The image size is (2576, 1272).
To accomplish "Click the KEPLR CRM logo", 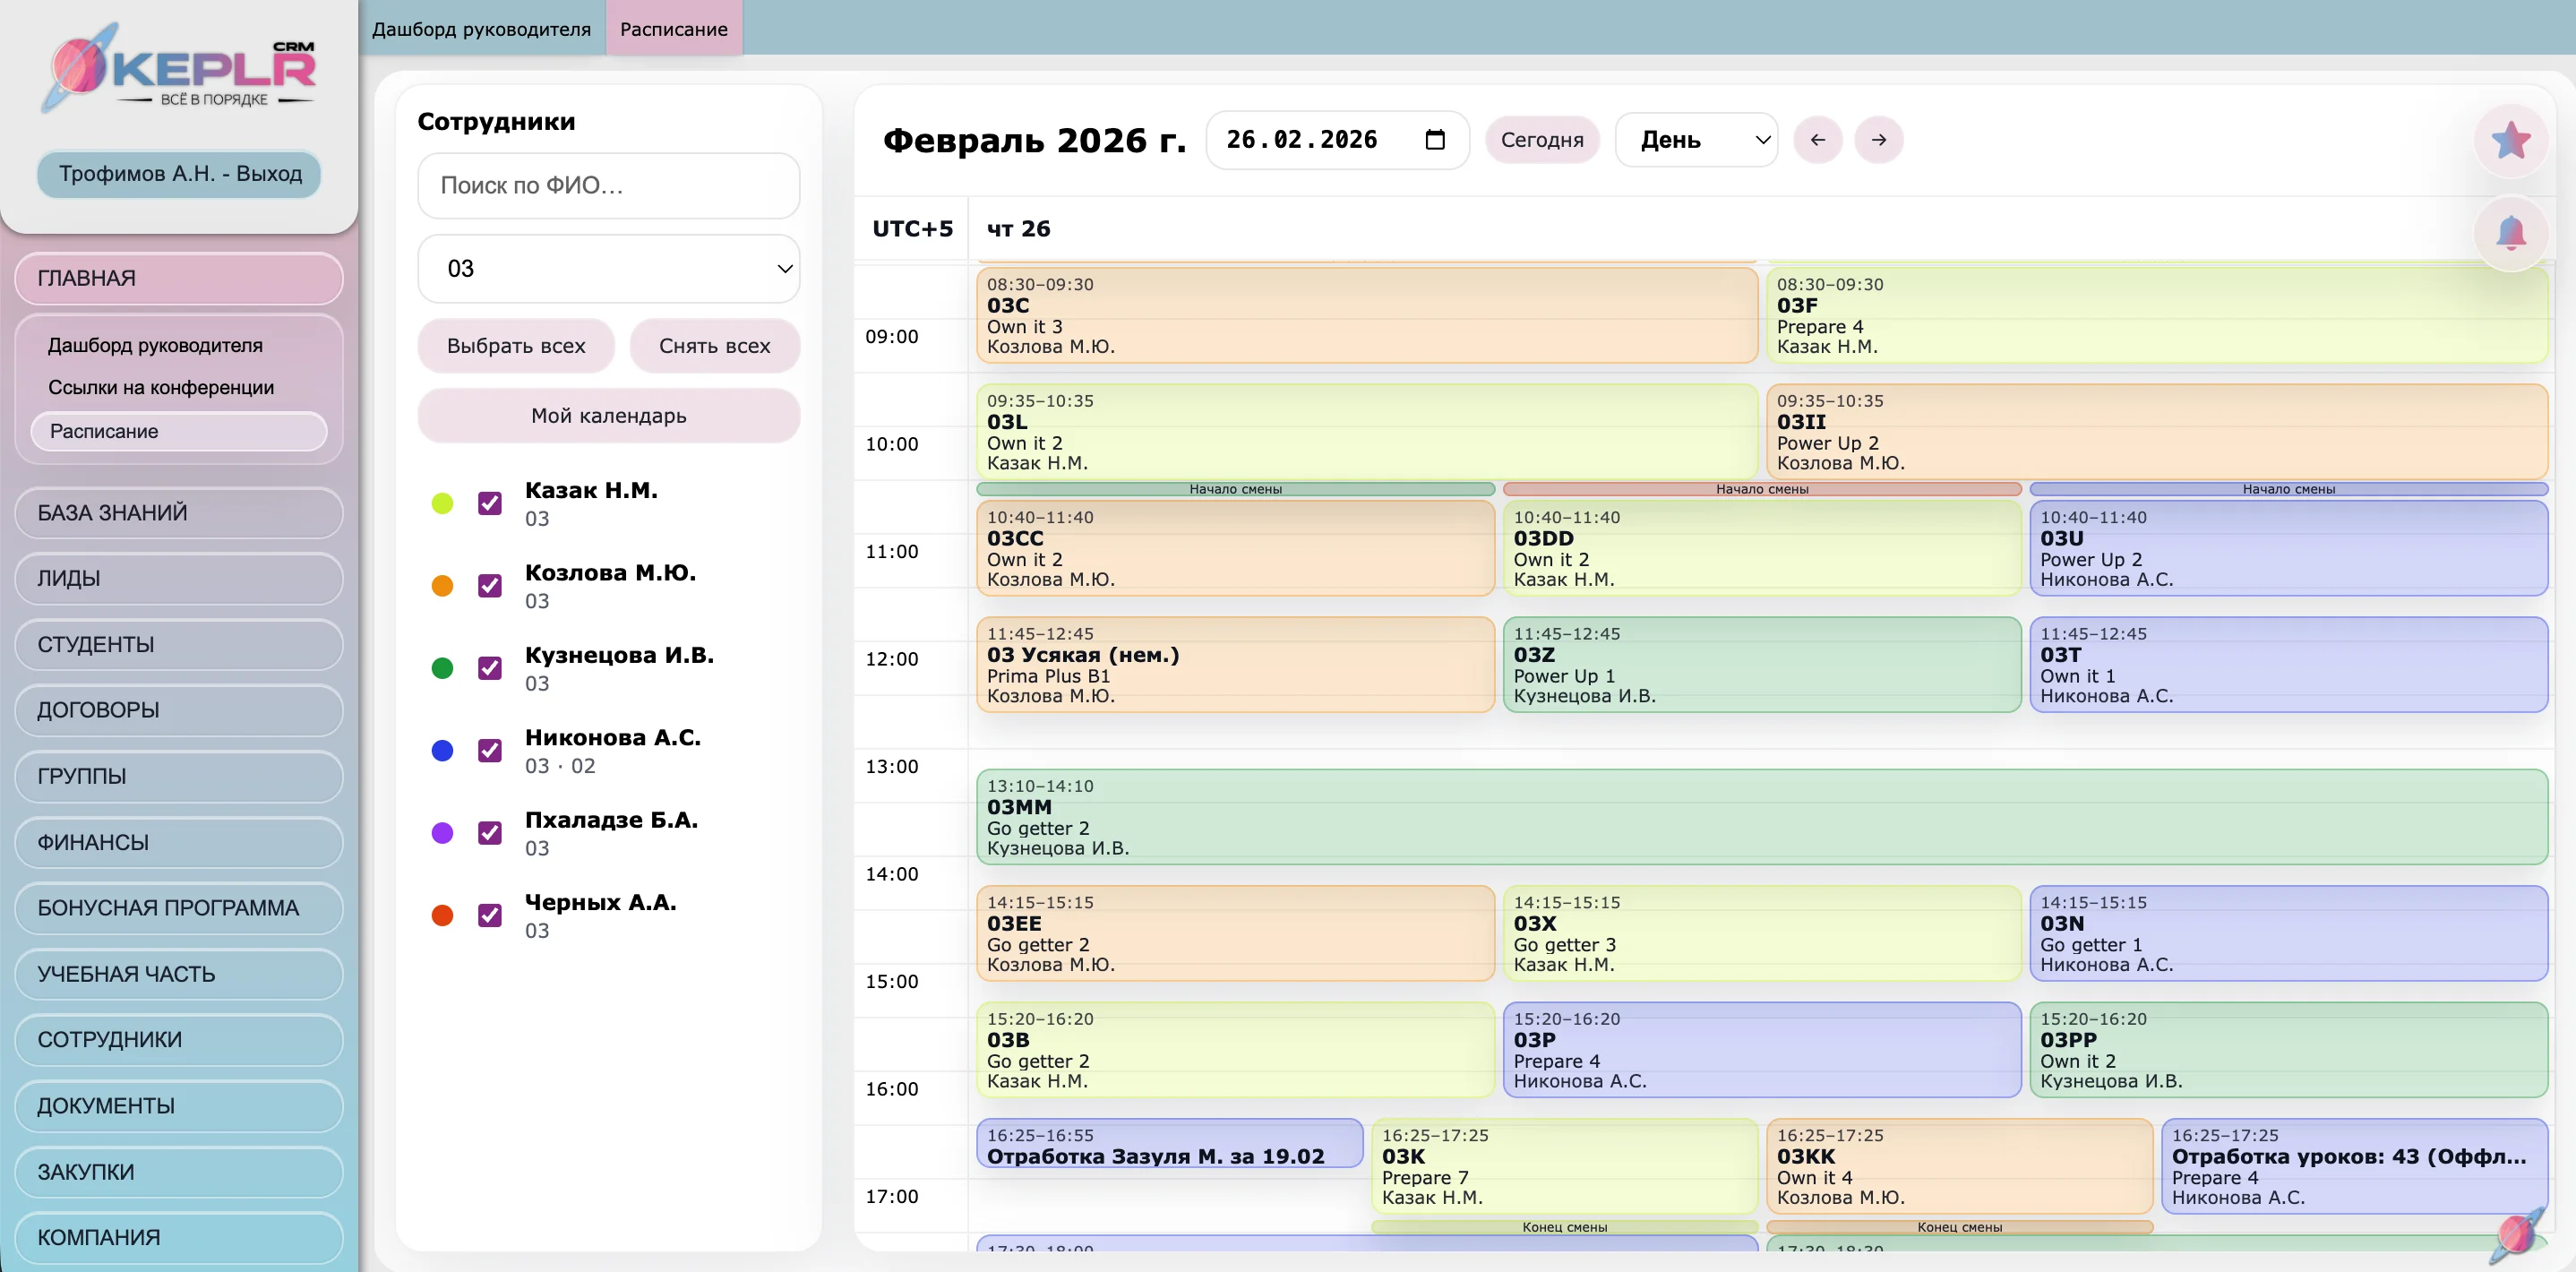I will click(181, 69).
